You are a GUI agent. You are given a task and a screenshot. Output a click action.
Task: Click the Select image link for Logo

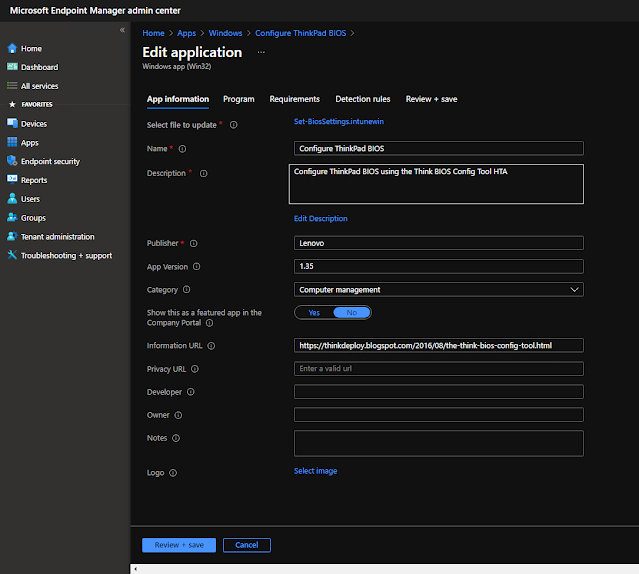315,471
